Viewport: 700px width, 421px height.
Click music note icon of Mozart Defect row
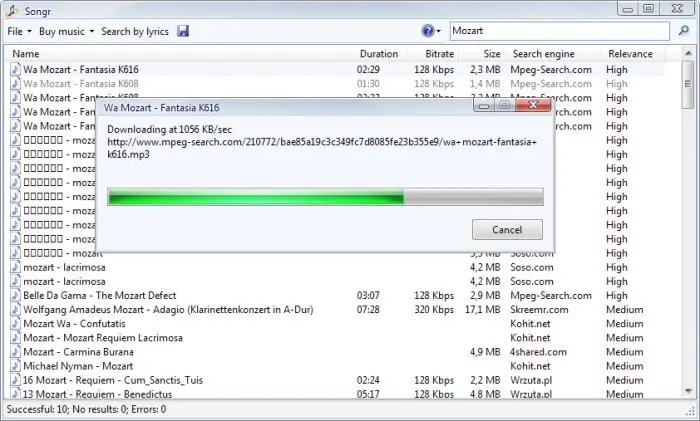tap(16, 296)
